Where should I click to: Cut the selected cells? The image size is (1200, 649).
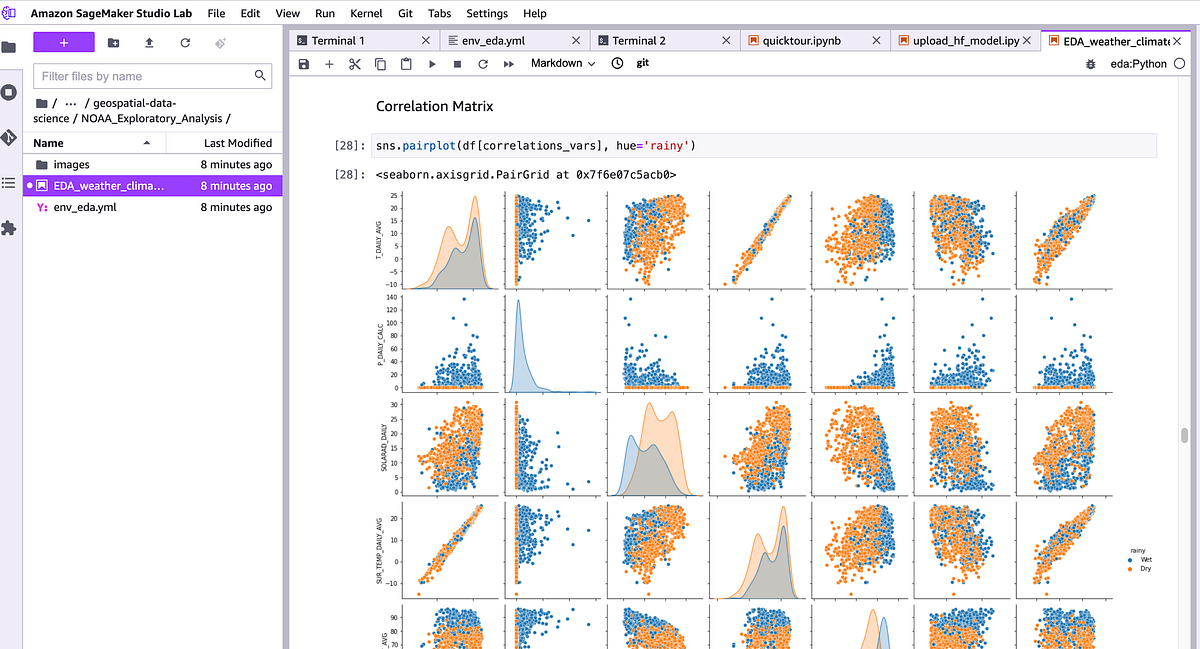pyautogui.click(x=354, y=63)
